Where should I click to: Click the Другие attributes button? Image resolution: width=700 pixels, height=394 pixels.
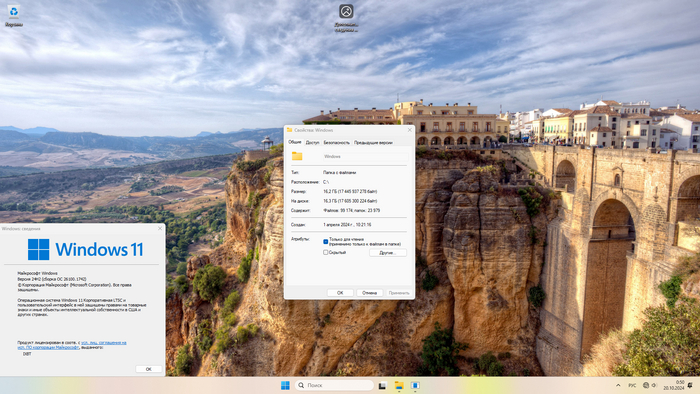(388, 253)
